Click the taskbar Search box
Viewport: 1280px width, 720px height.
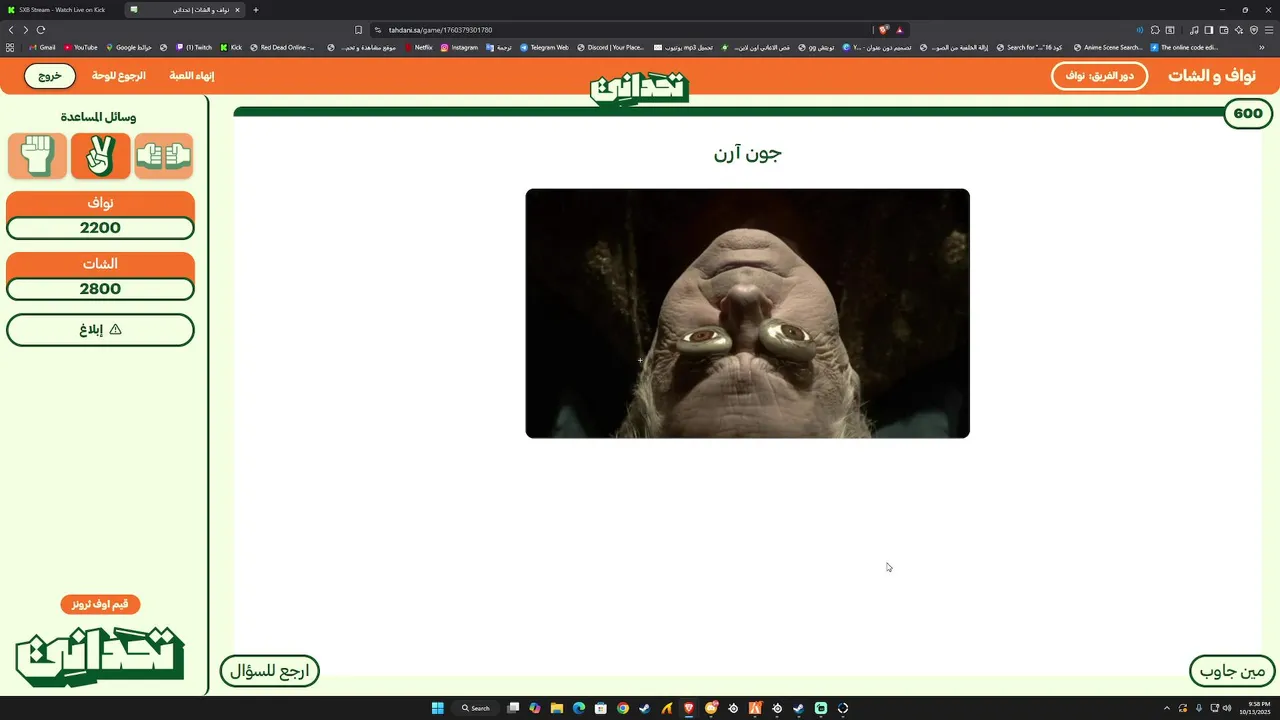coord(476,708)
